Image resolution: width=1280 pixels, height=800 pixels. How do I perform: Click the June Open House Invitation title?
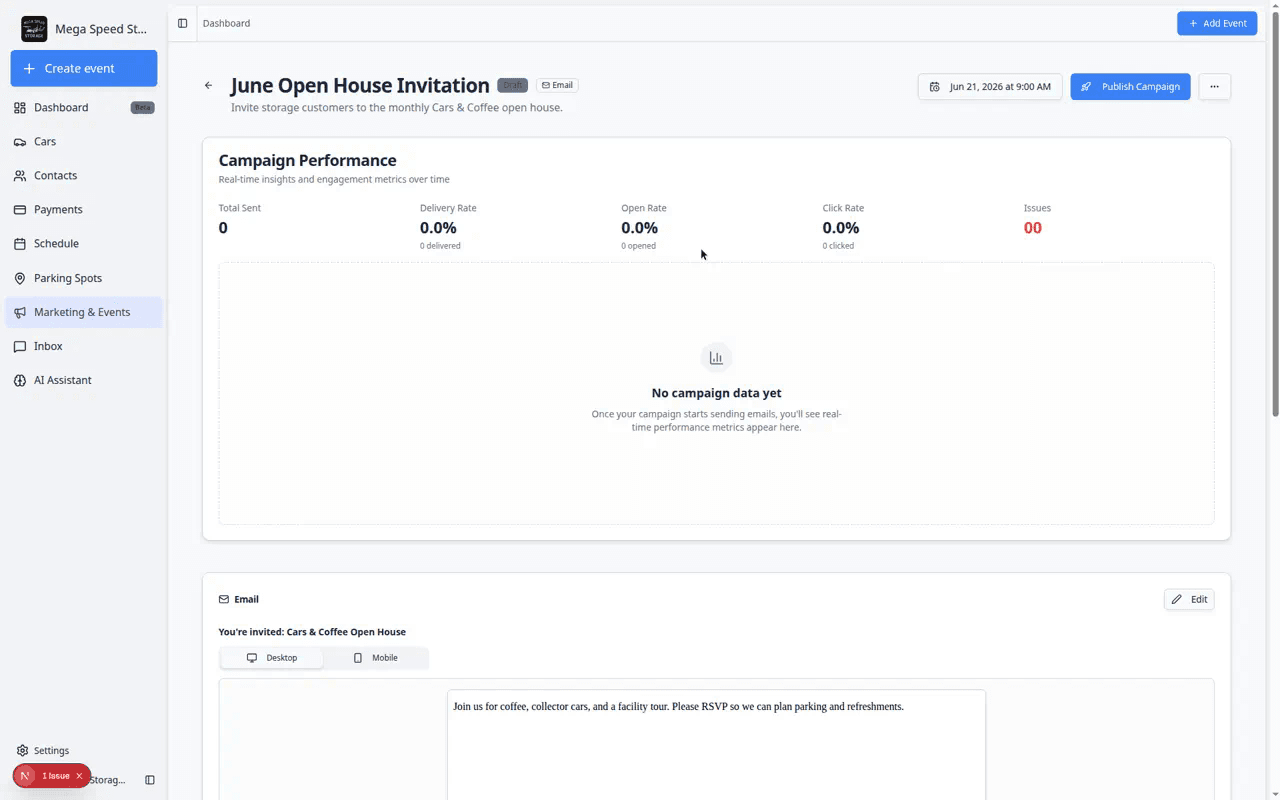pyautogui.click(x=360, y=86)
